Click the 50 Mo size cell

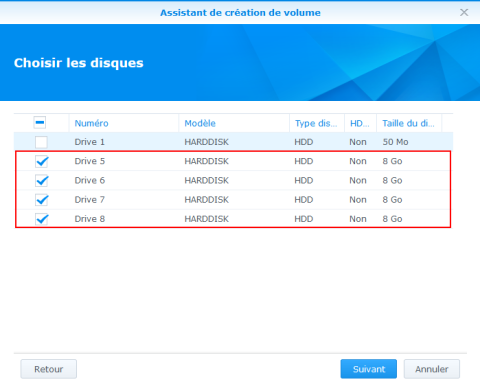pyautogui.click(x=395, y=142)
